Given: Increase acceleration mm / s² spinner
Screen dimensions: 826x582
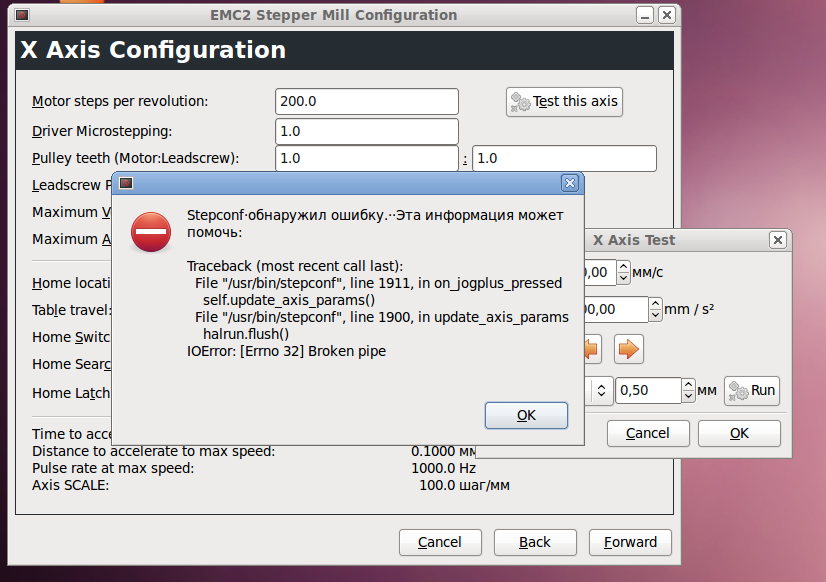Looking at the screenshot, I should tap(655, 303).
